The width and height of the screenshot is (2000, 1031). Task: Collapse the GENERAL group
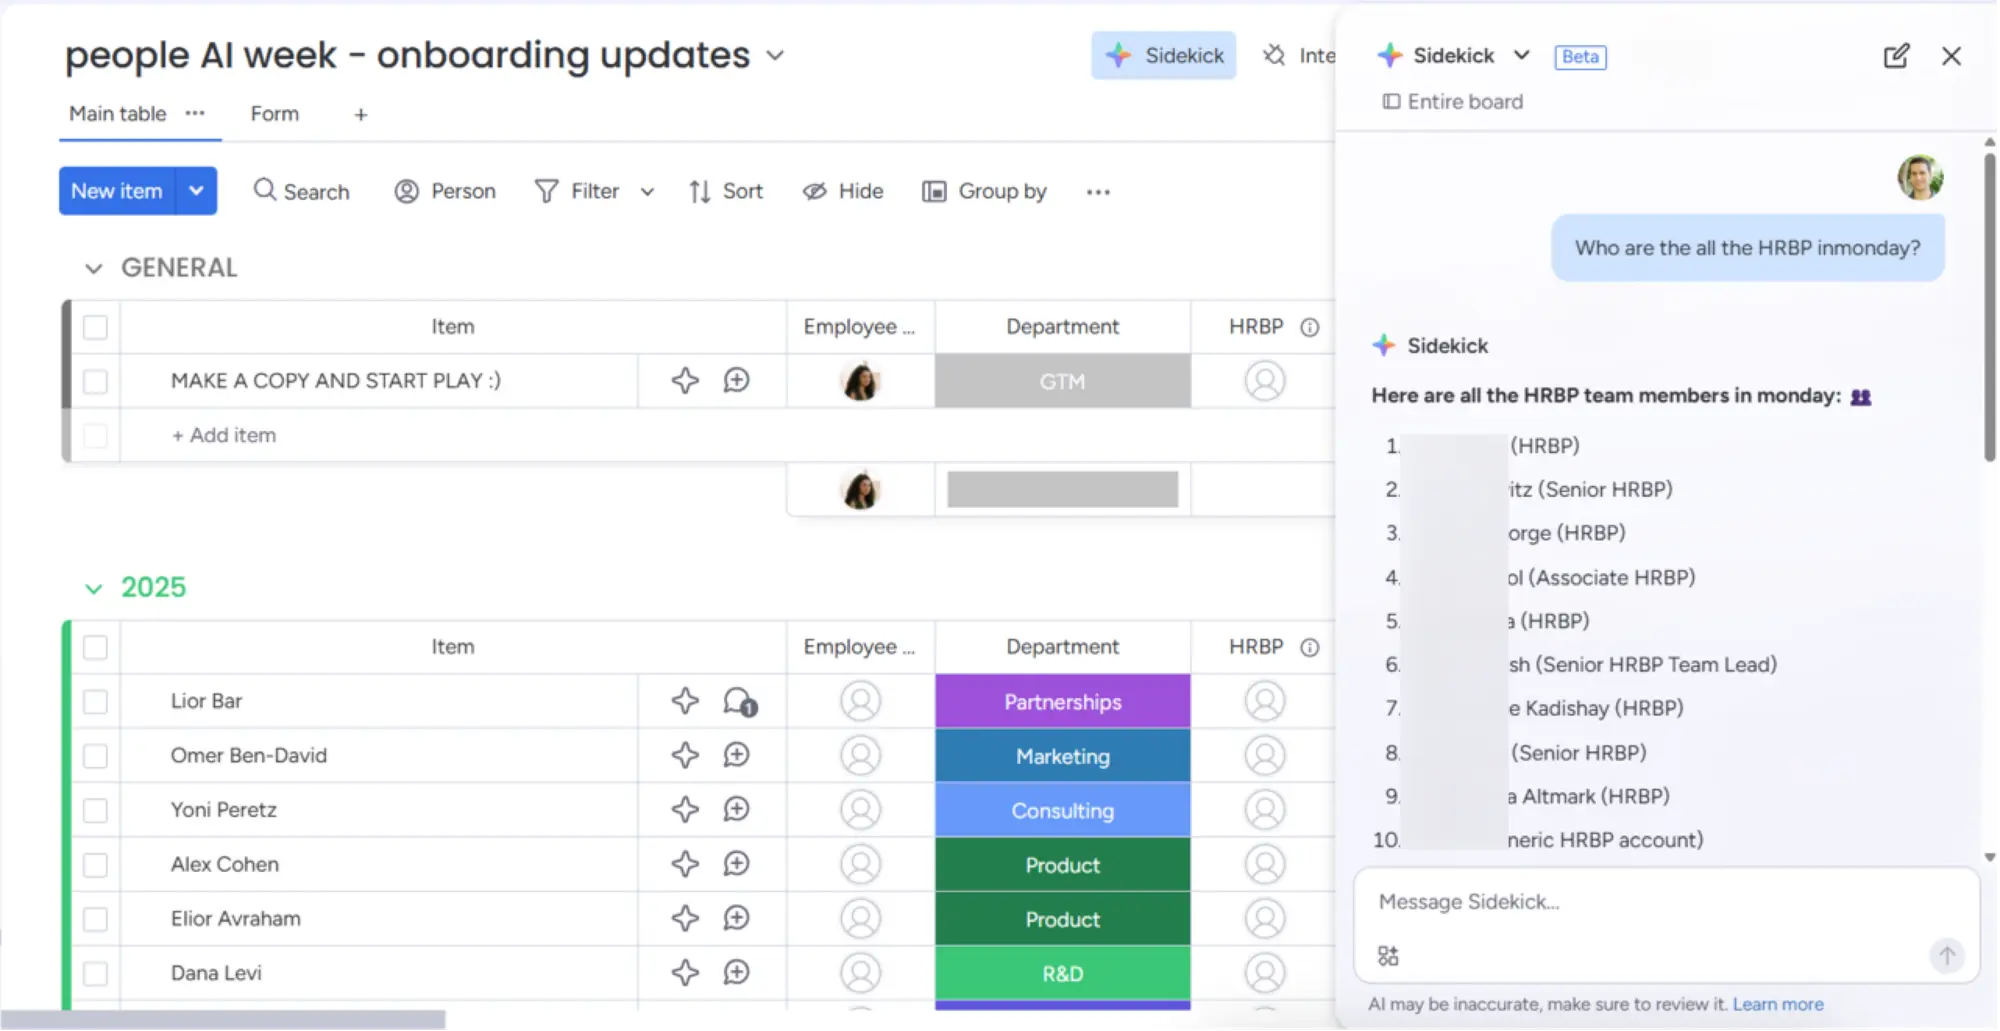(94, 268)
